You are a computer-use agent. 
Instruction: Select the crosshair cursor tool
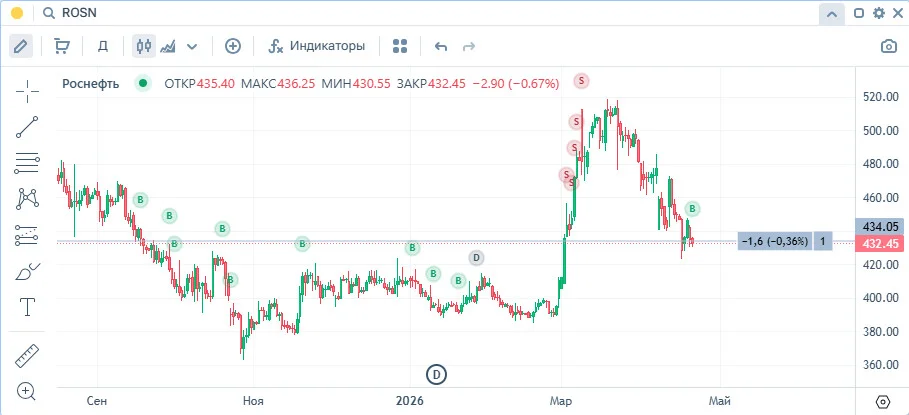[27, 92]
